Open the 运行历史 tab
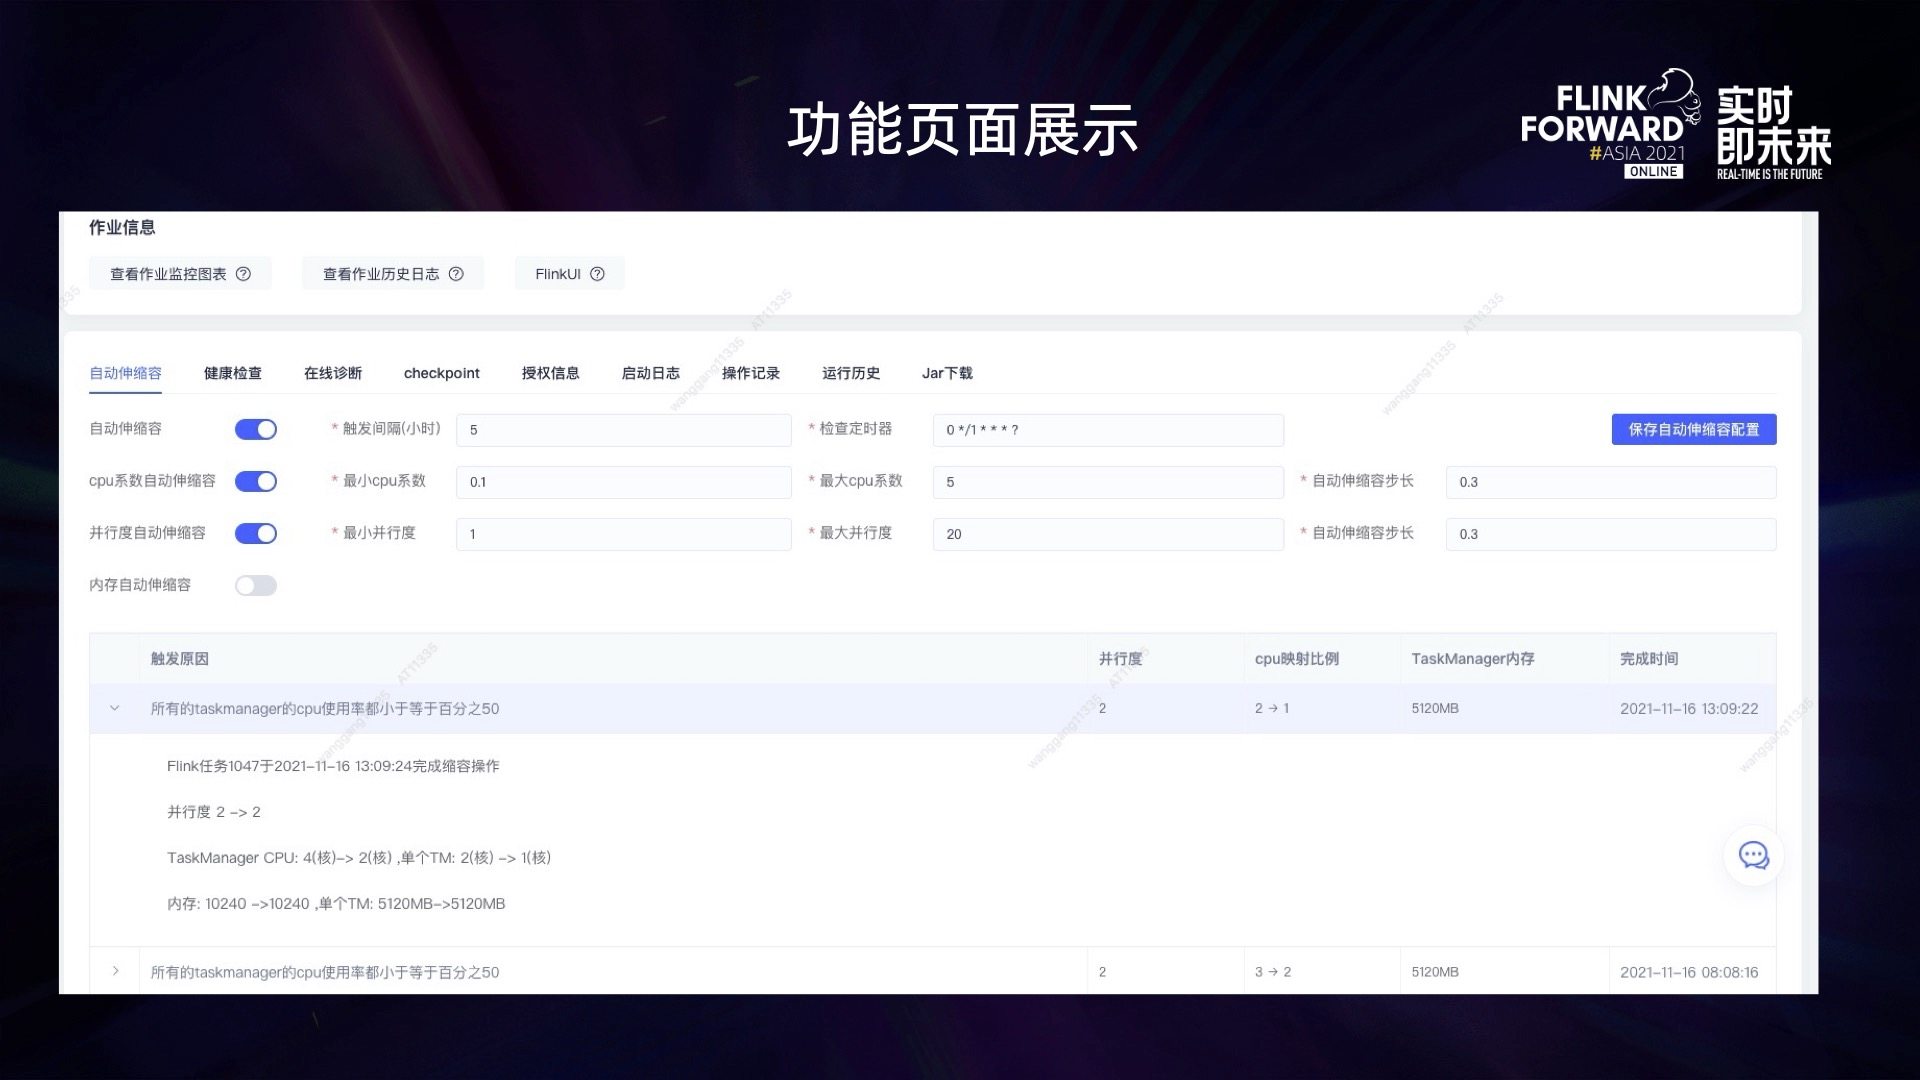 (850, 373)
